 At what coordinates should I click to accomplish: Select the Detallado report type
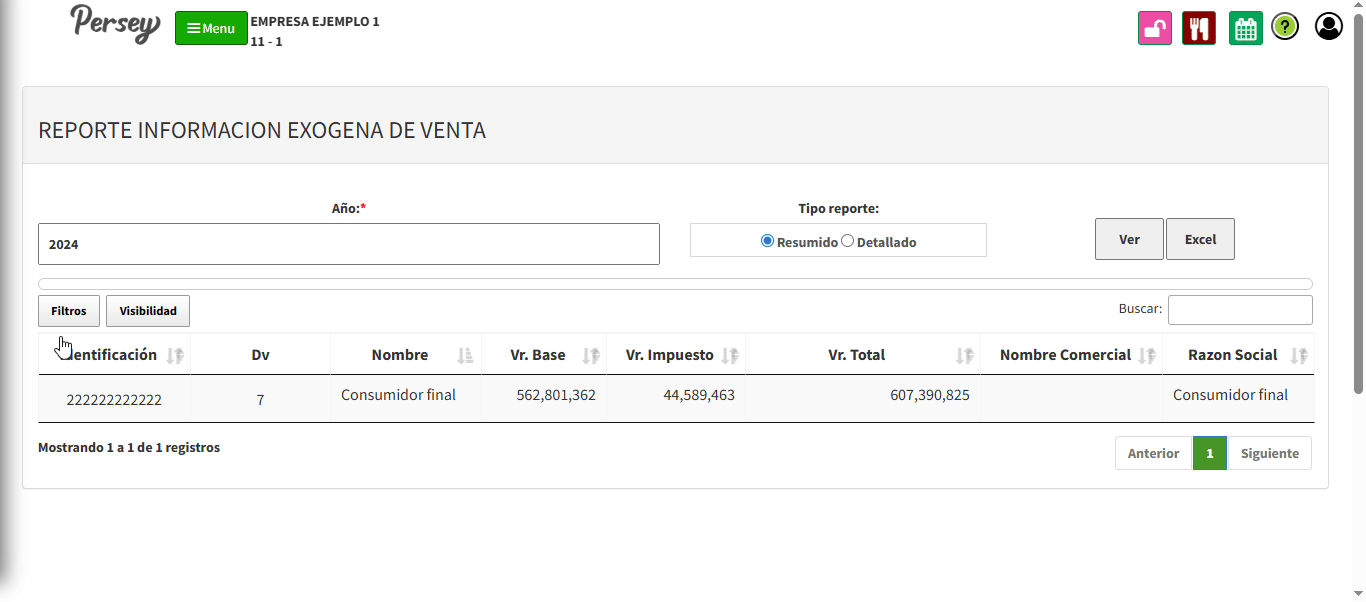click(x=848, y=241)
